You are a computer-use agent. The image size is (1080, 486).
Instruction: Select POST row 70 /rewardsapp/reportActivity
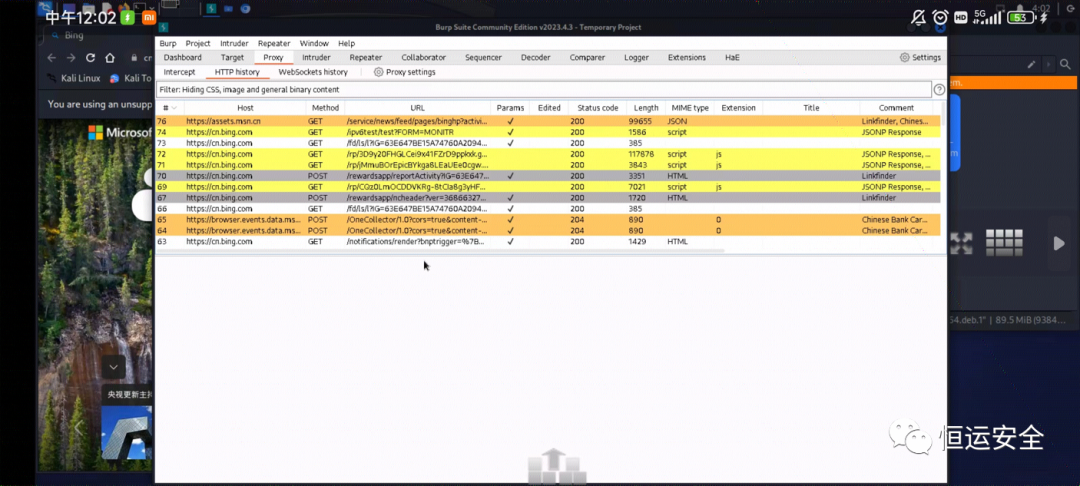[548, 176]
